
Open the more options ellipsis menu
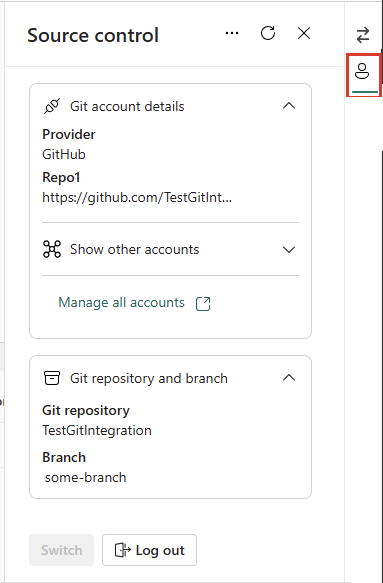[x=232, y=33]
